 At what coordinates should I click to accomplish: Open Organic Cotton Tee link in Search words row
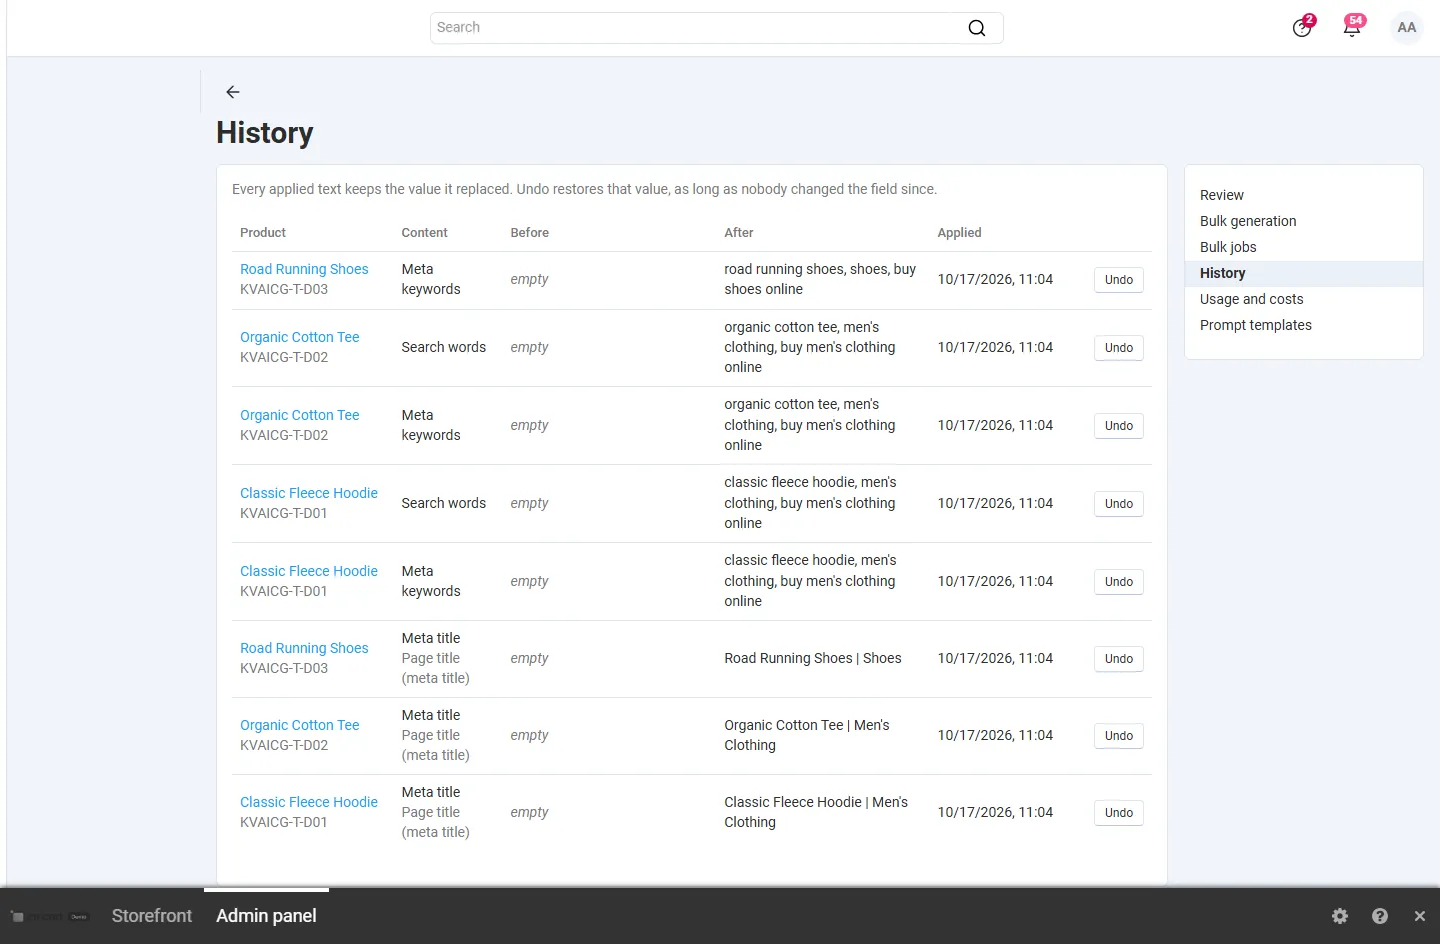point(299,337)
